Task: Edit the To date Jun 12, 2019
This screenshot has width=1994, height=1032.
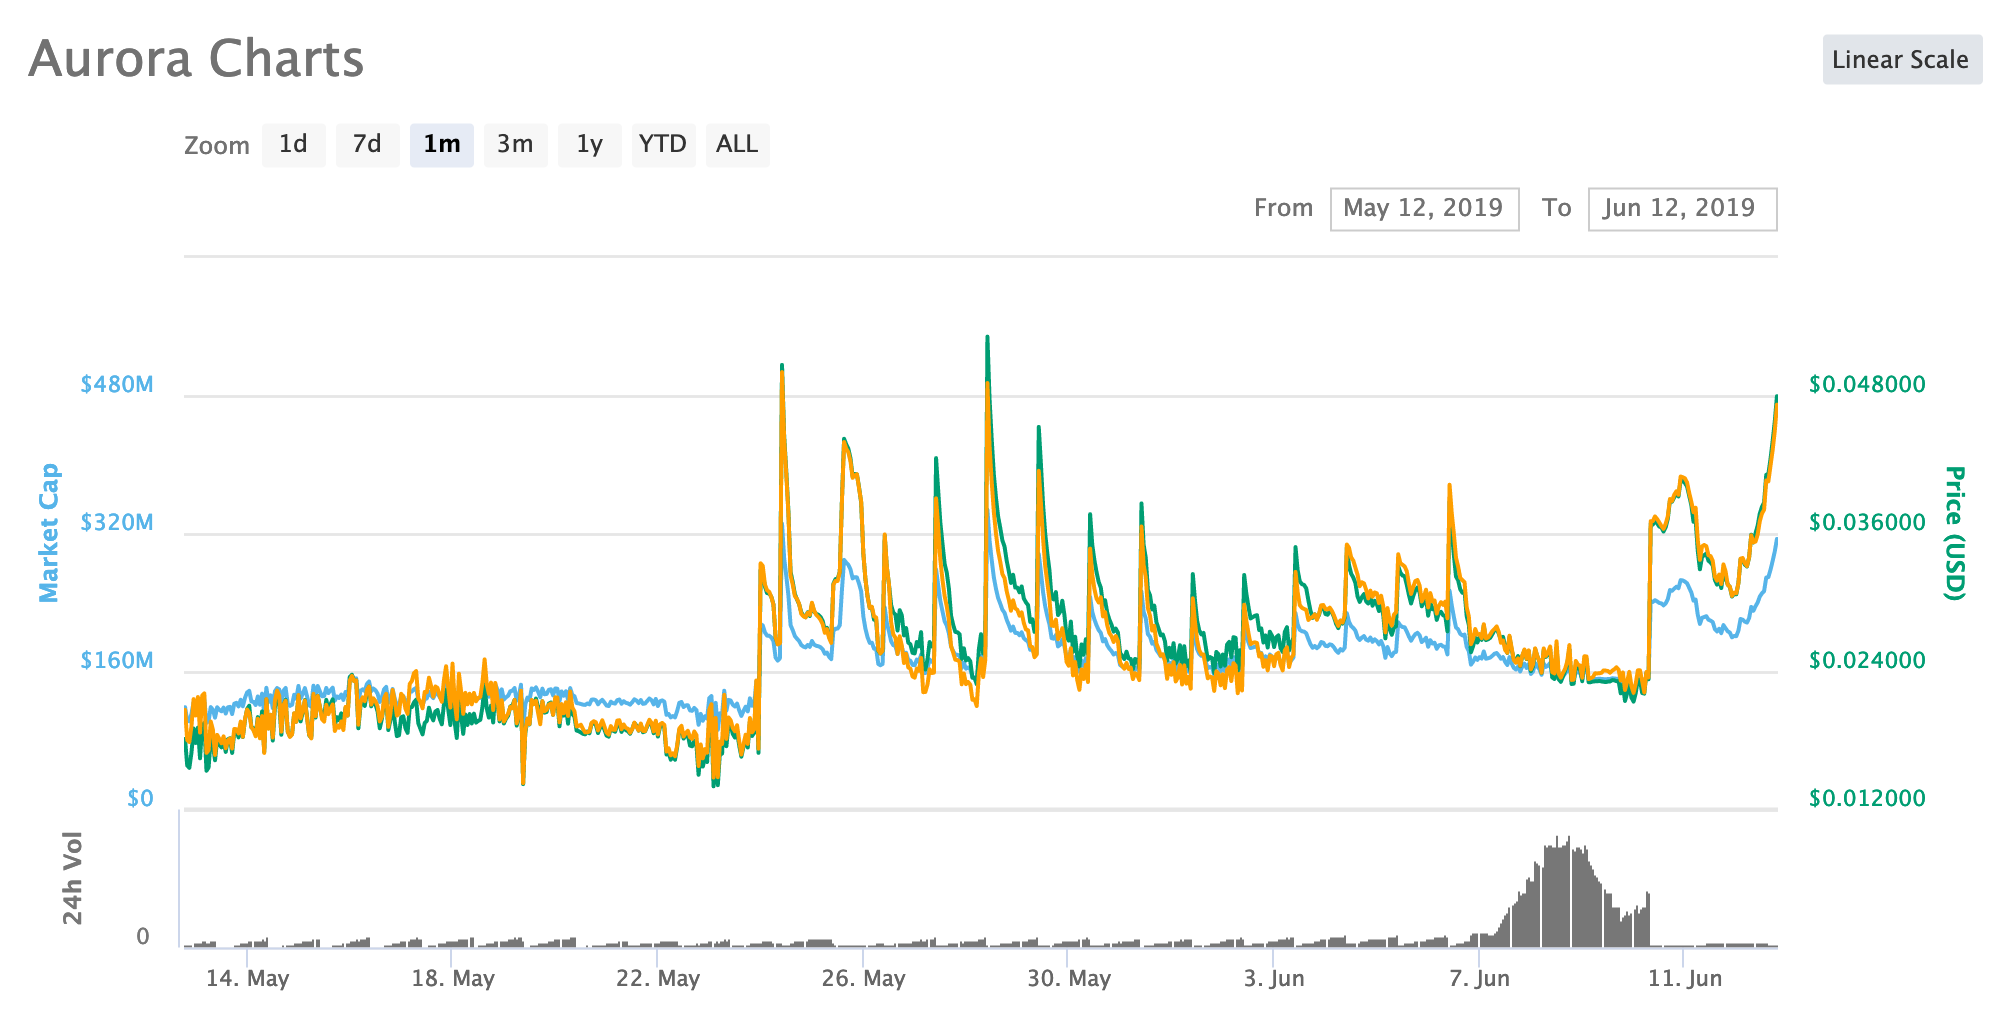Action: coord(1682,209)
